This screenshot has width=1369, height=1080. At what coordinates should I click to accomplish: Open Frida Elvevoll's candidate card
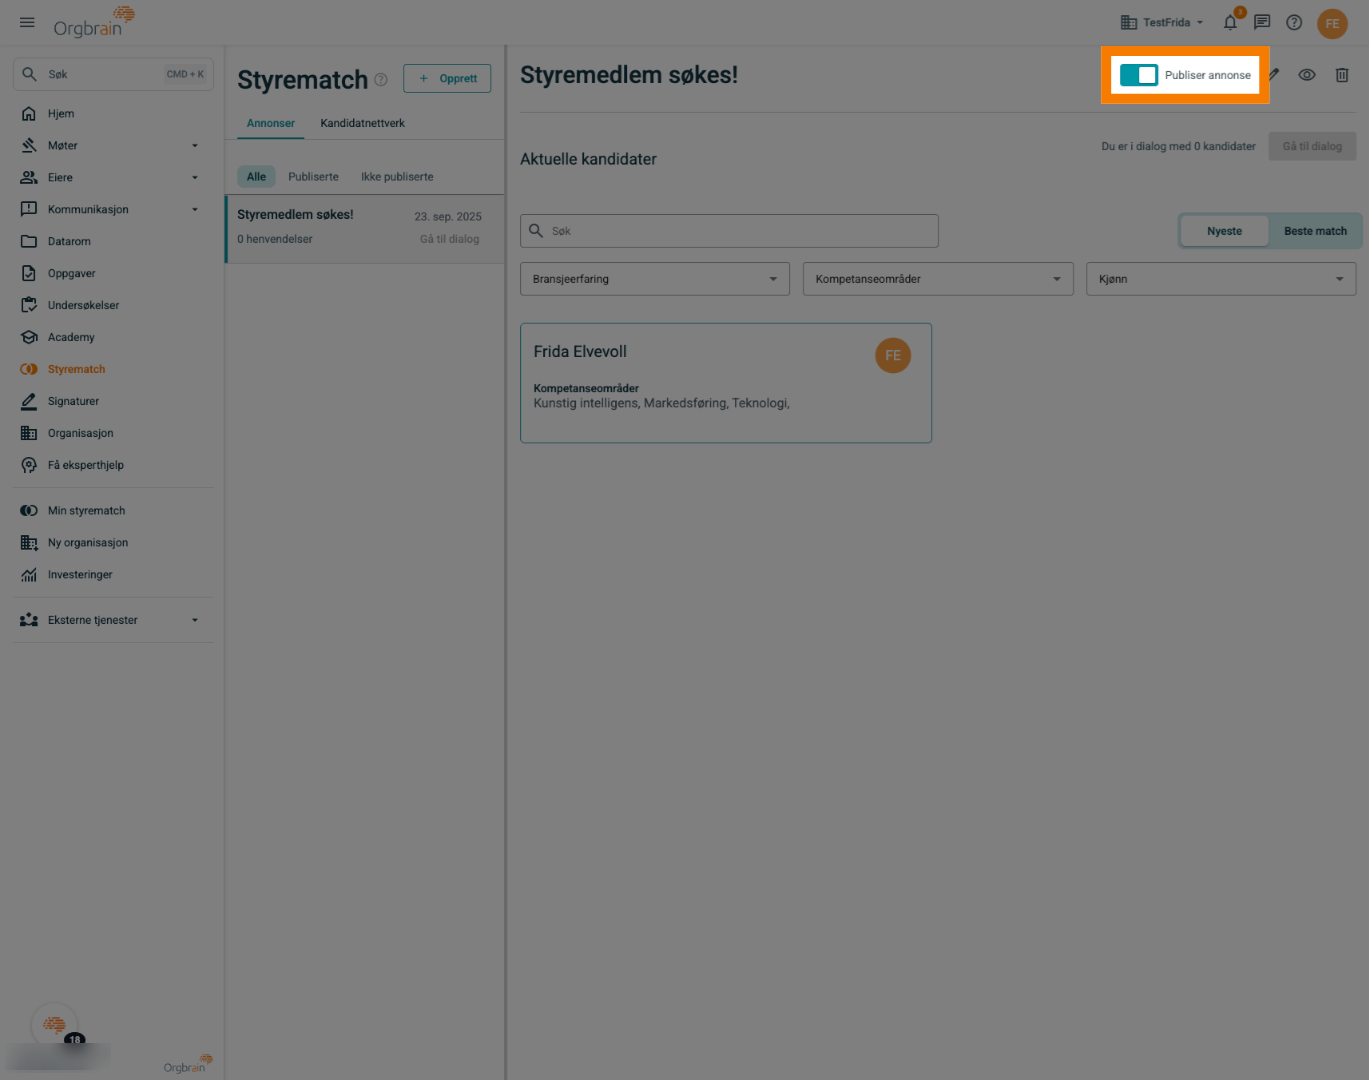point(726,383)
